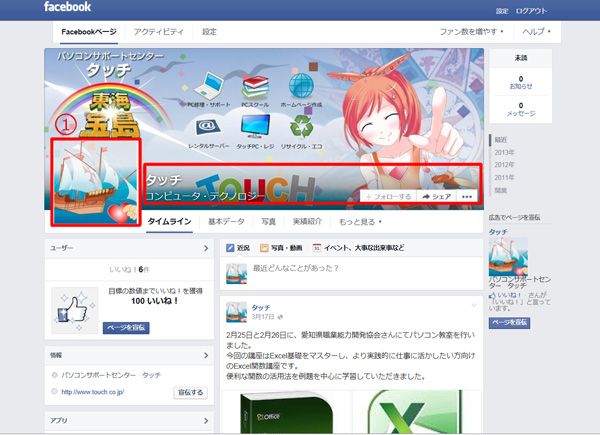
Task: Click the laptop PC修理・サポート icon
Action: pyautogui.click(x=209, y=86)
